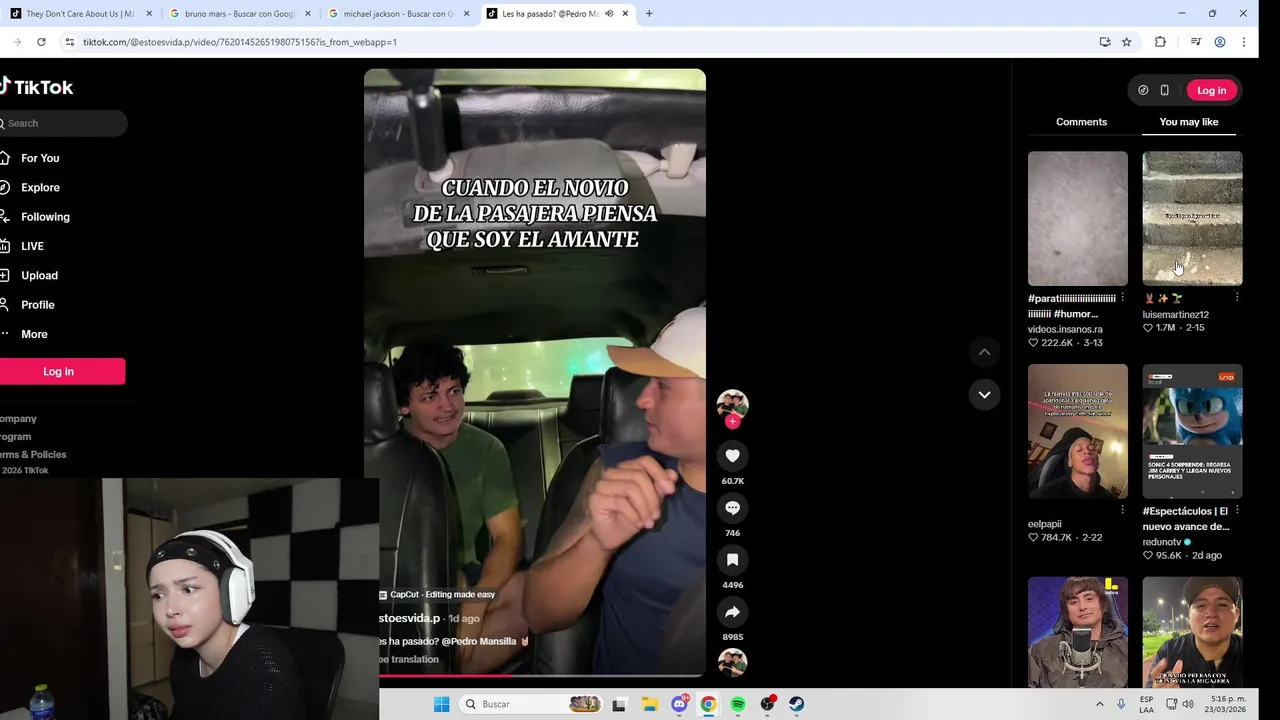Open the CapCut Editing made easy link
Image resolution: width=1280 pixels, height=720 pixels.
point(437,594)
